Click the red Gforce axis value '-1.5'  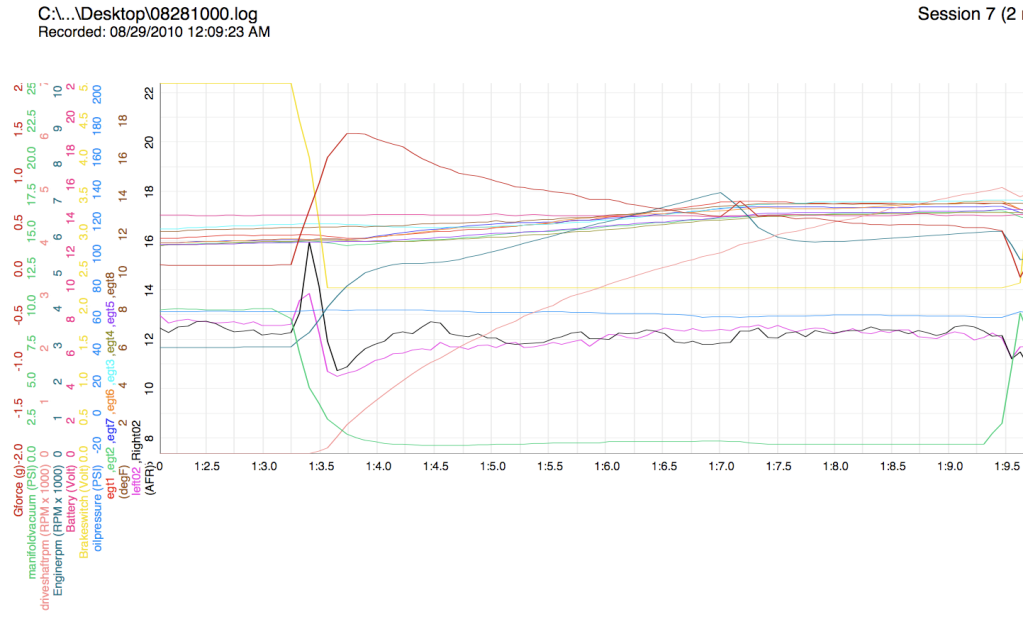click(x=18, y=408)
